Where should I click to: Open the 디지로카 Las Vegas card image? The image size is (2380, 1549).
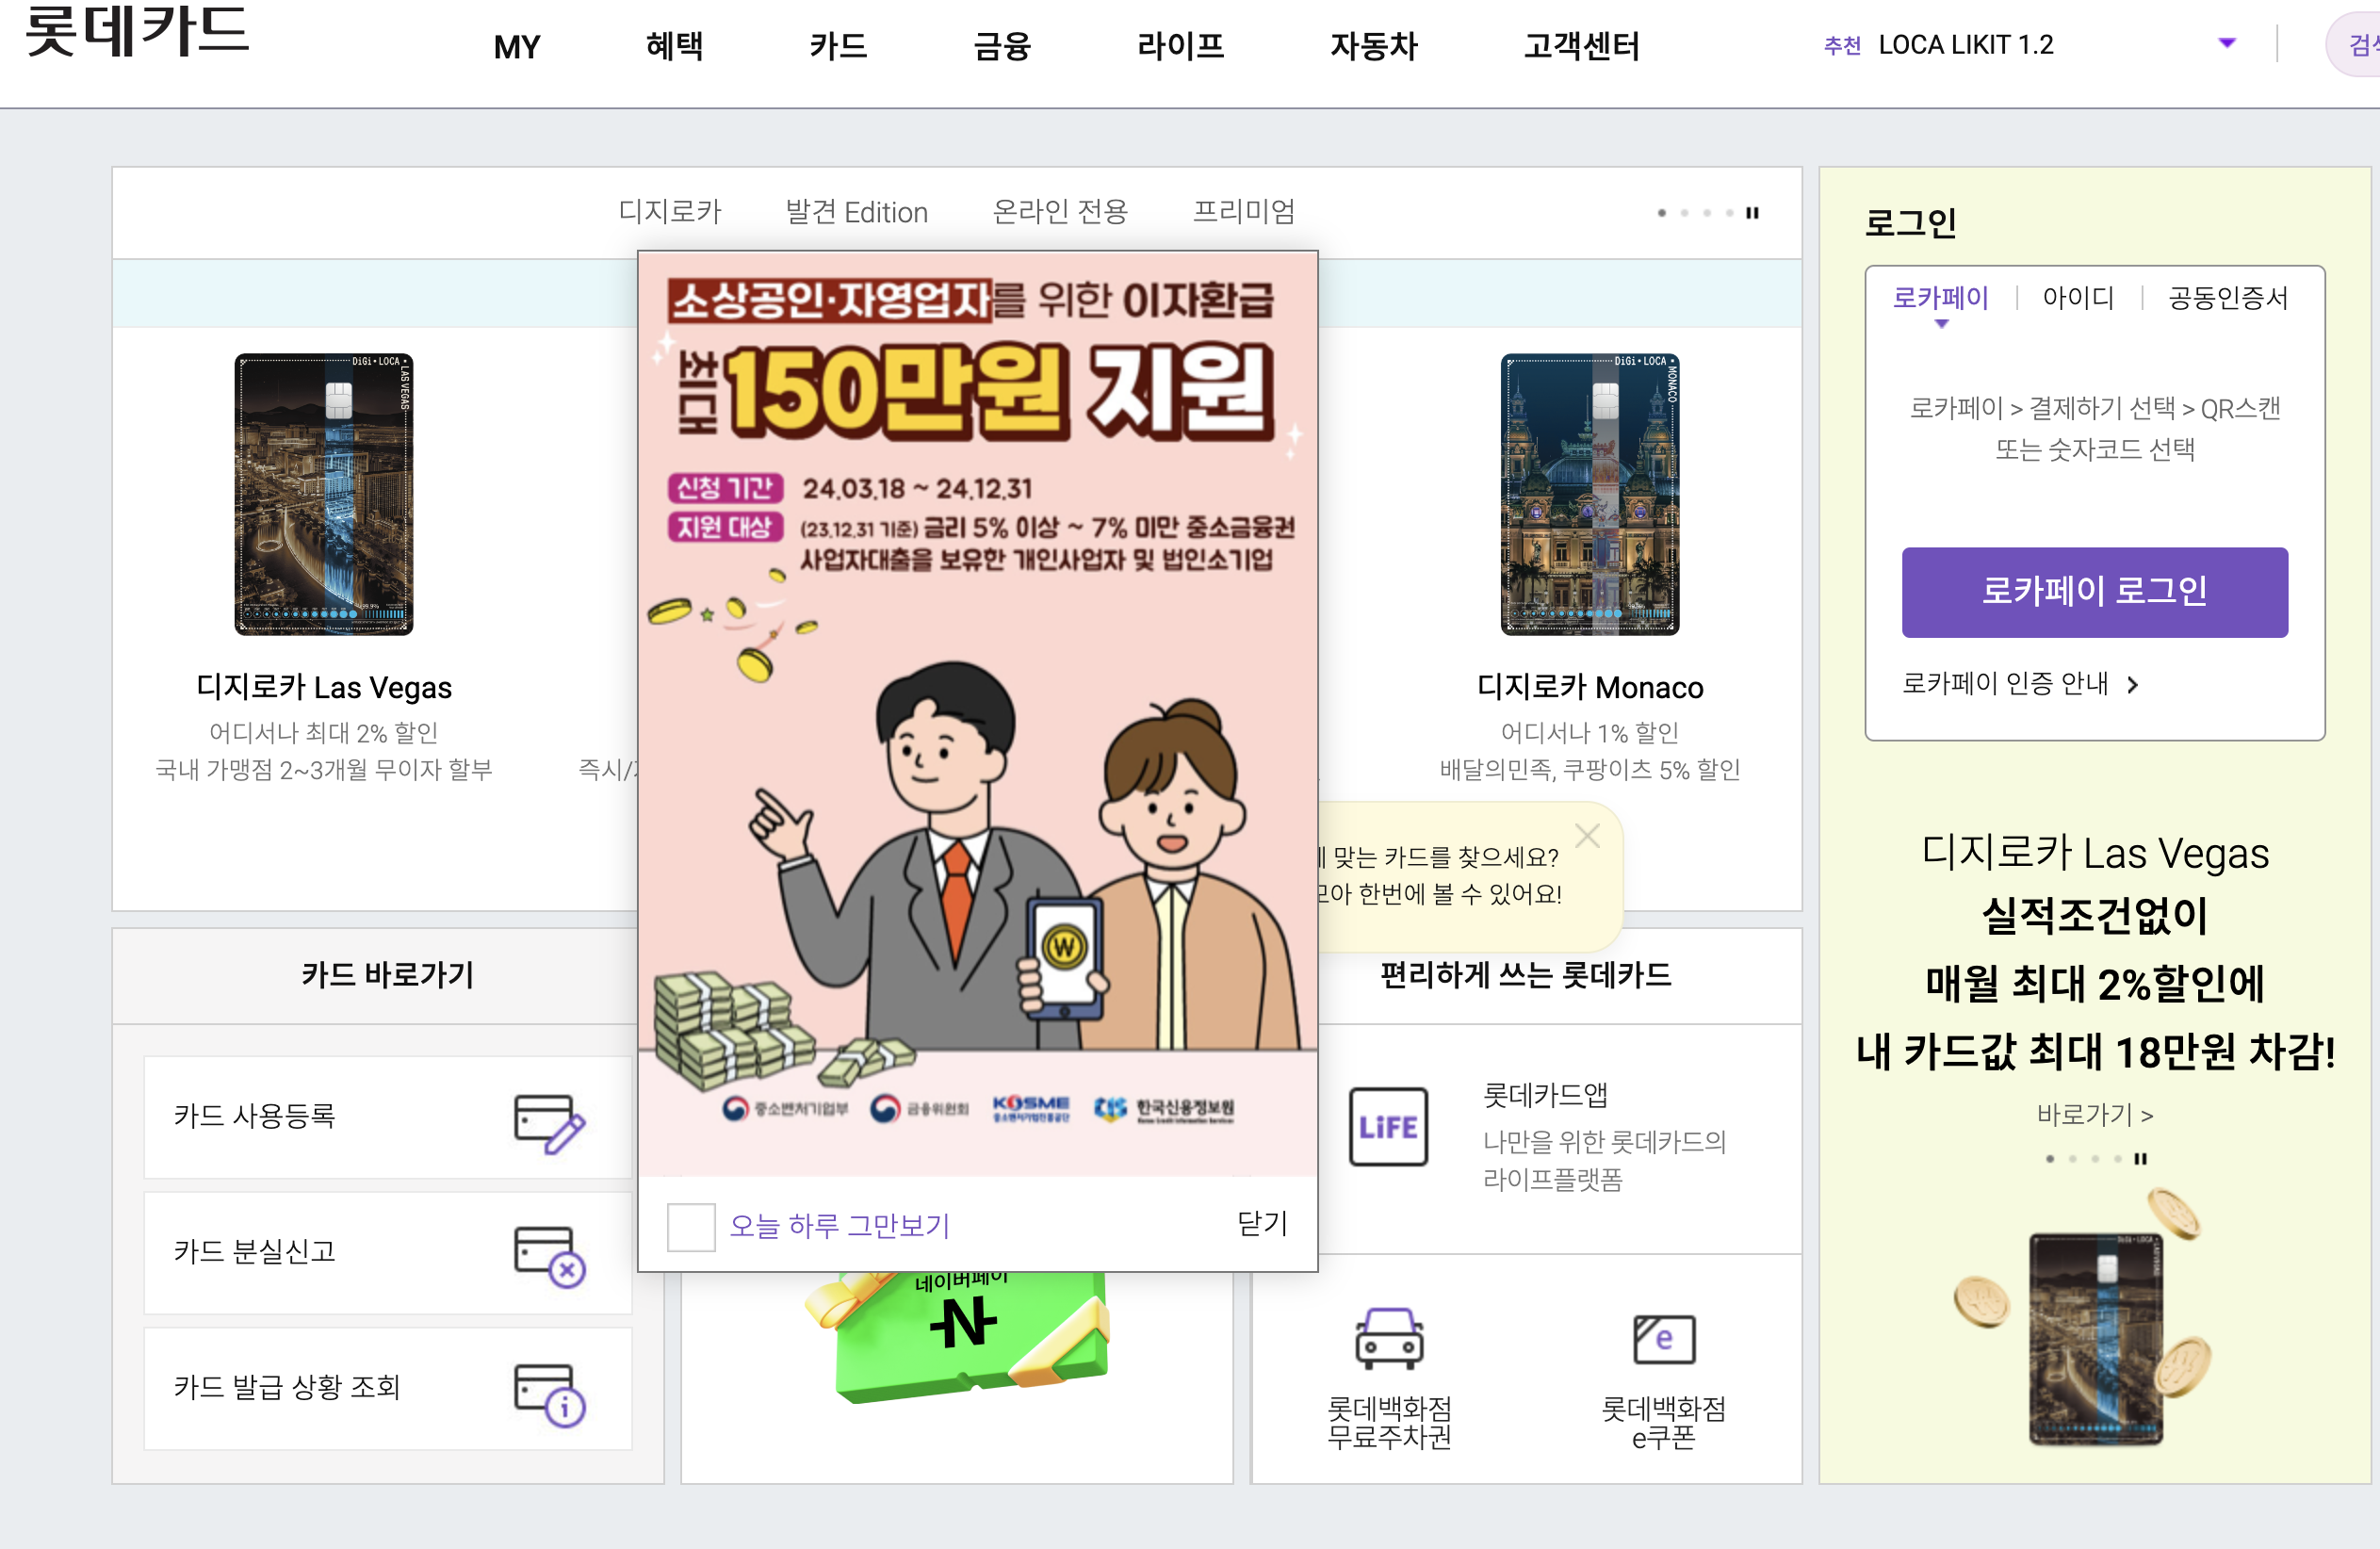tap(324, 494)
